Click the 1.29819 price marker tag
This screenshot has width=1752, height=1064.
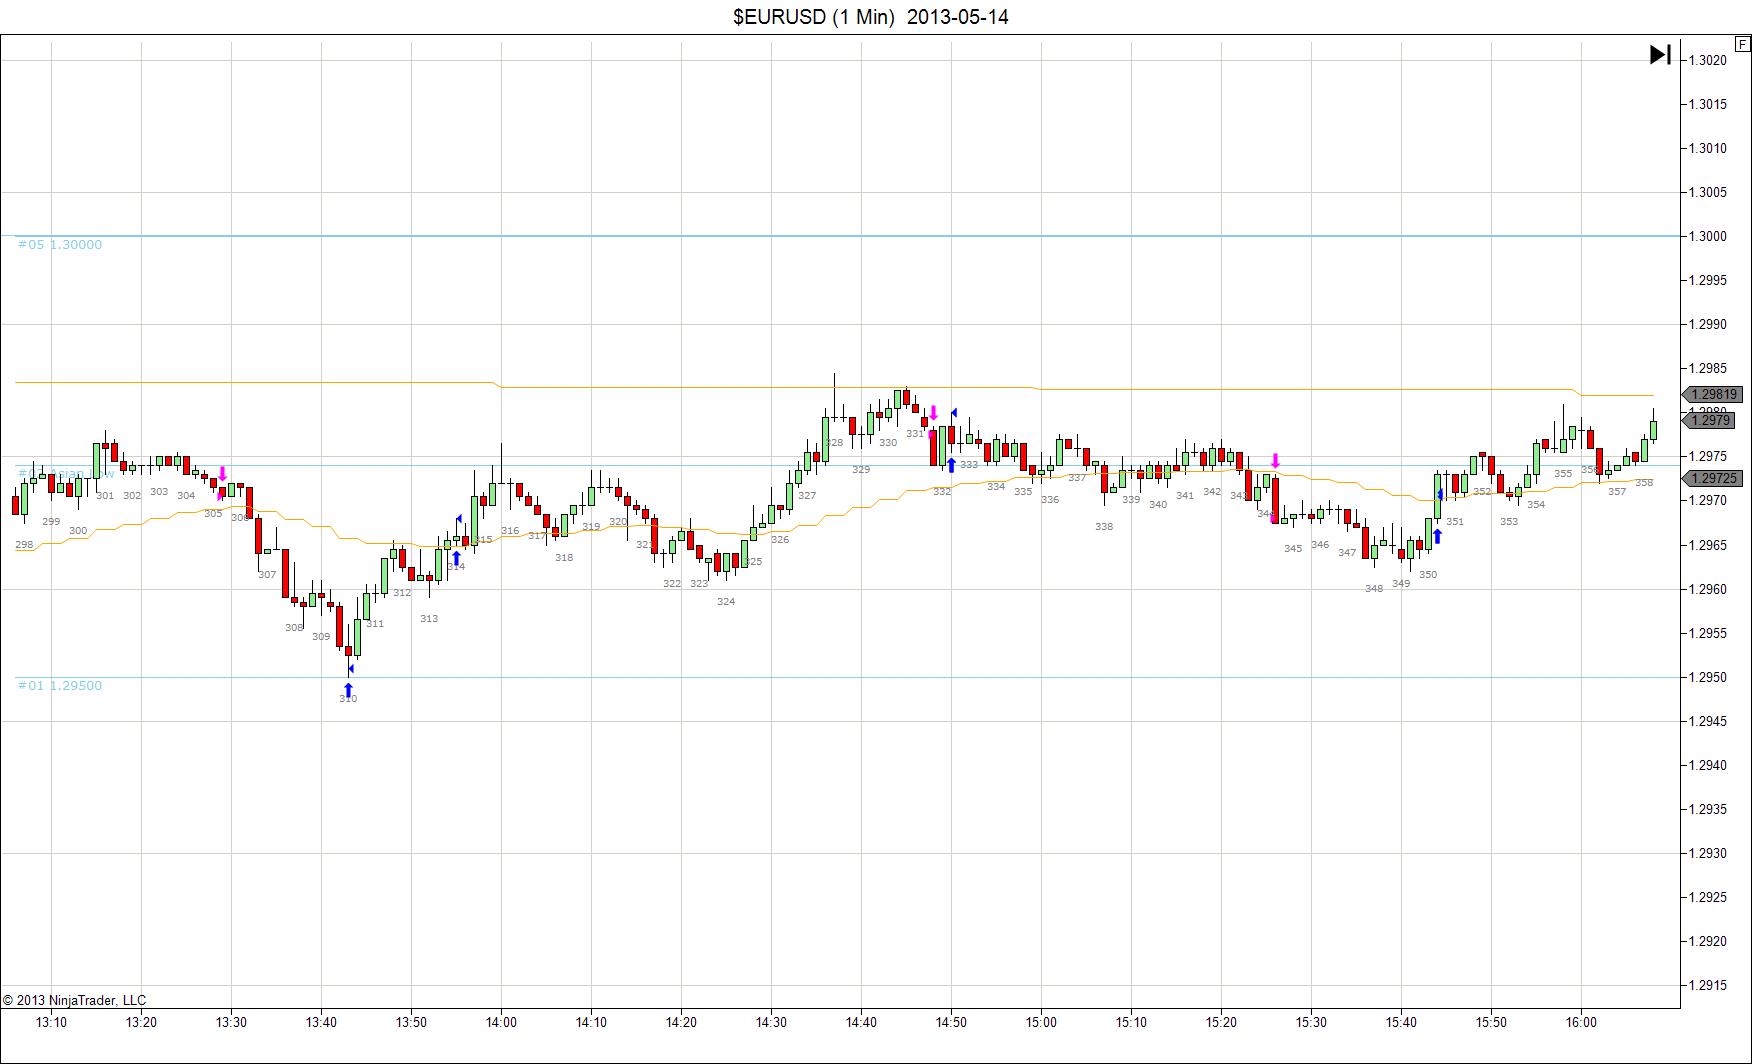pos(1714,394)
